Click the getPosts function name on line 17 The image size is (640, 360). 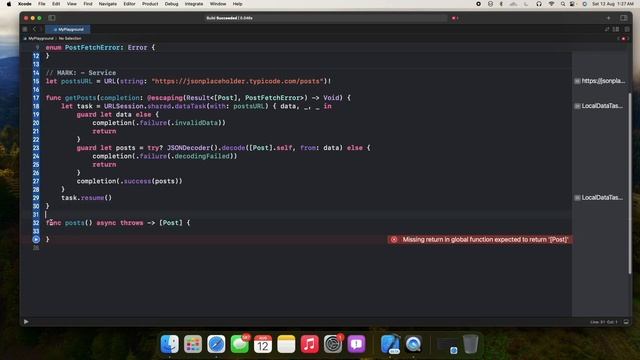[80, 98]
